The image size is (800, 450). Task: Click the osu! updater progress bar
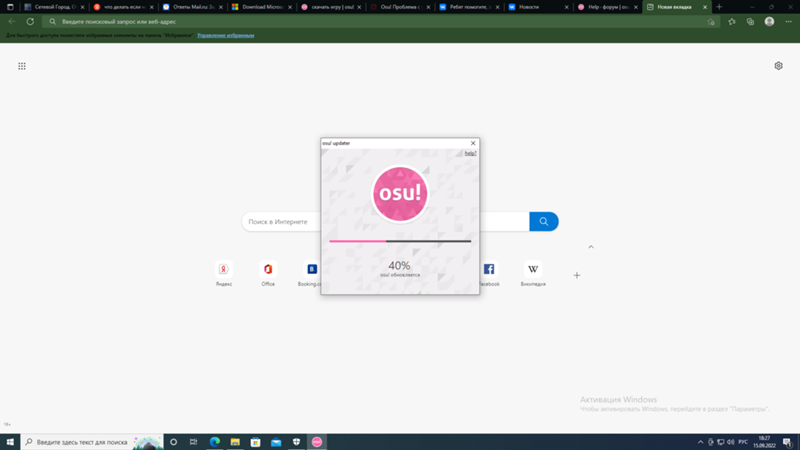click(400, 241)
